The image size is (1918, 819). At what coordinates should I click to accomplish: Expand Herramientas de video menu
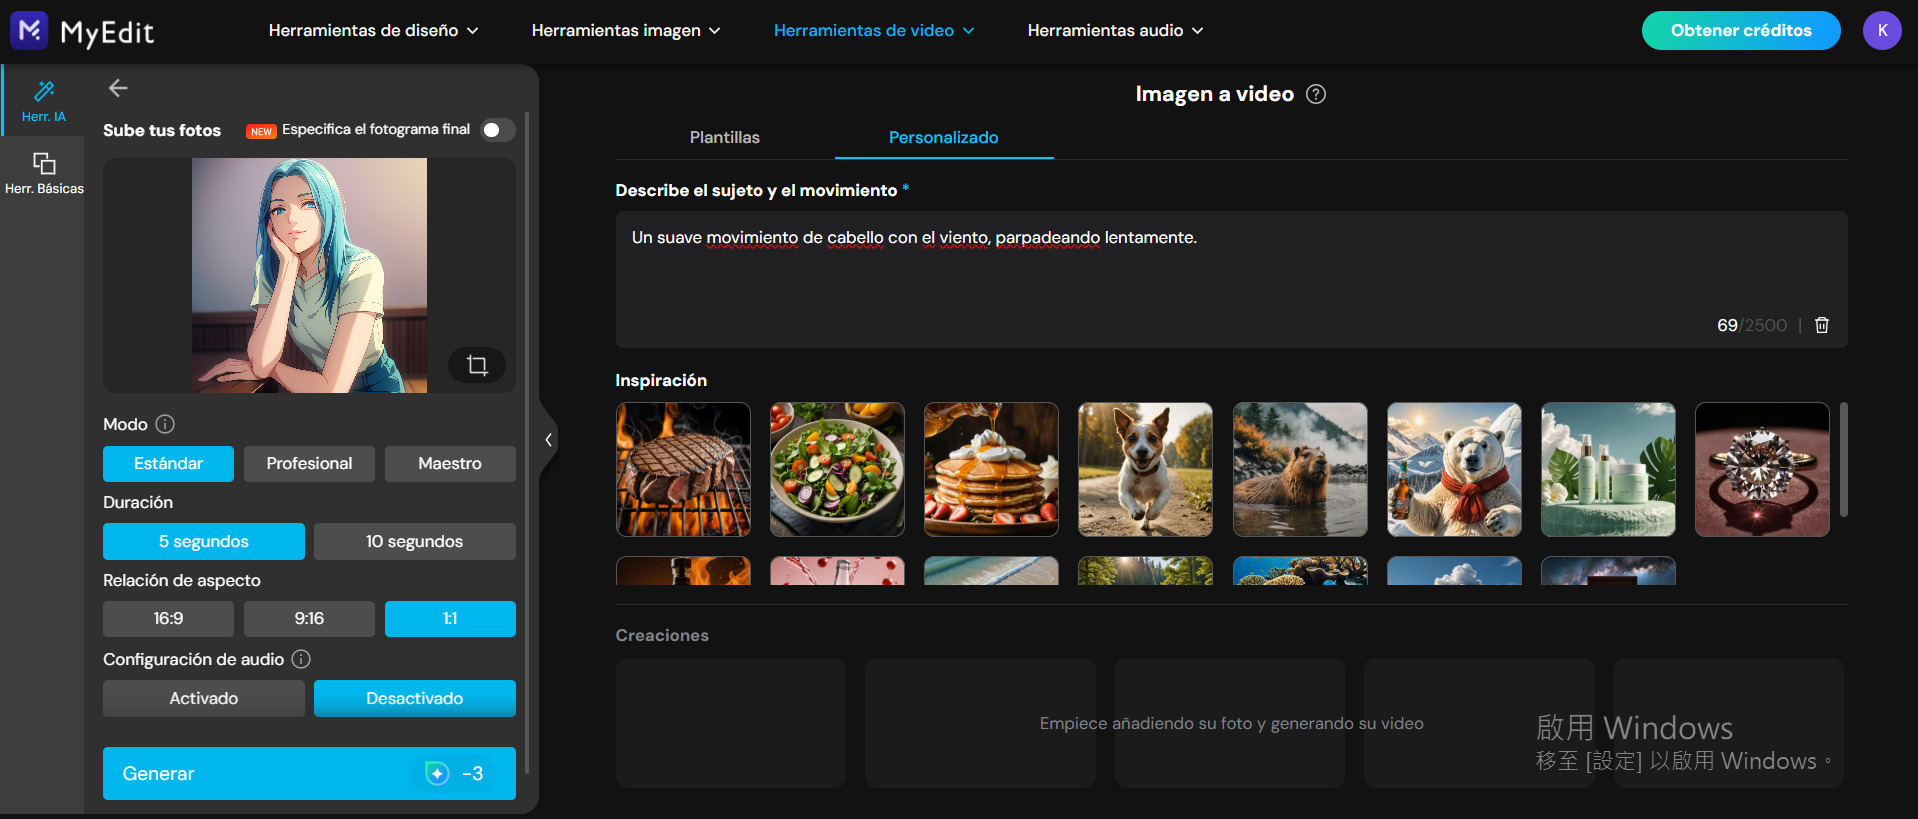874,31
